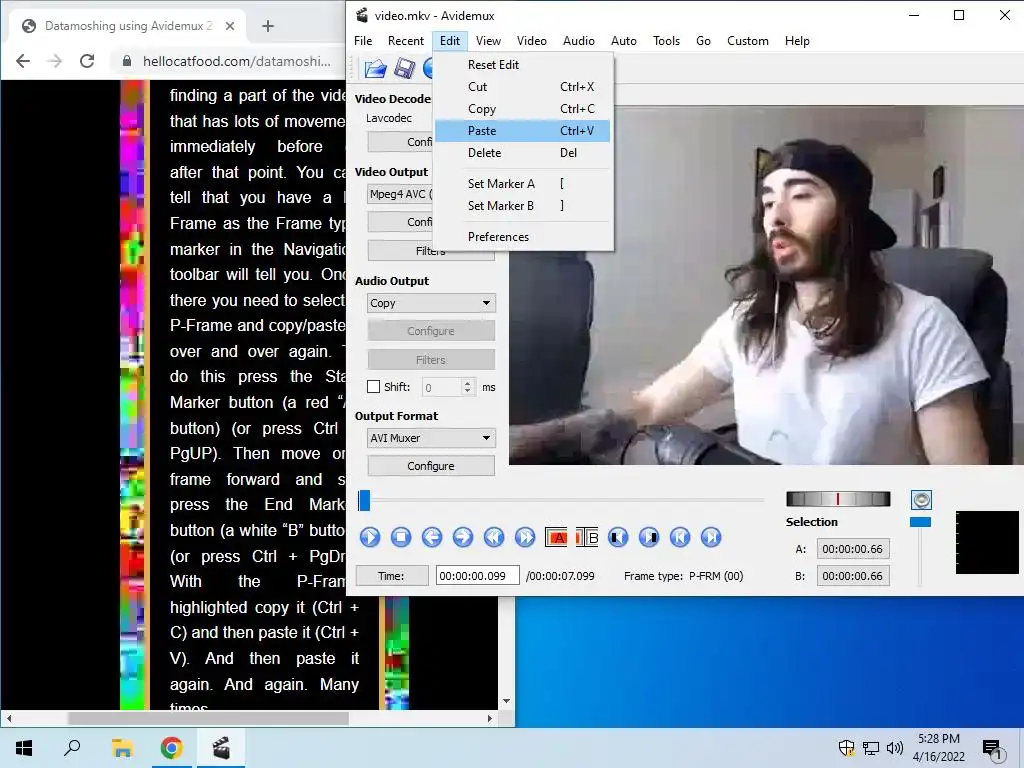Choose Copy from the Edit menu
1024x768 pixels.
pyautogui.click(x=522, y=109)
